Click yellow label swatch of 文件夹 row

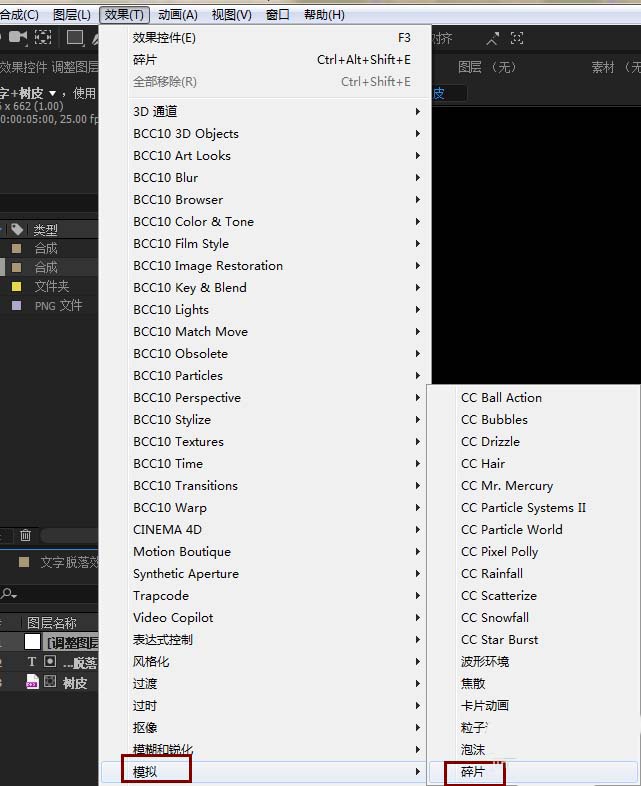(x=17, y=286)
